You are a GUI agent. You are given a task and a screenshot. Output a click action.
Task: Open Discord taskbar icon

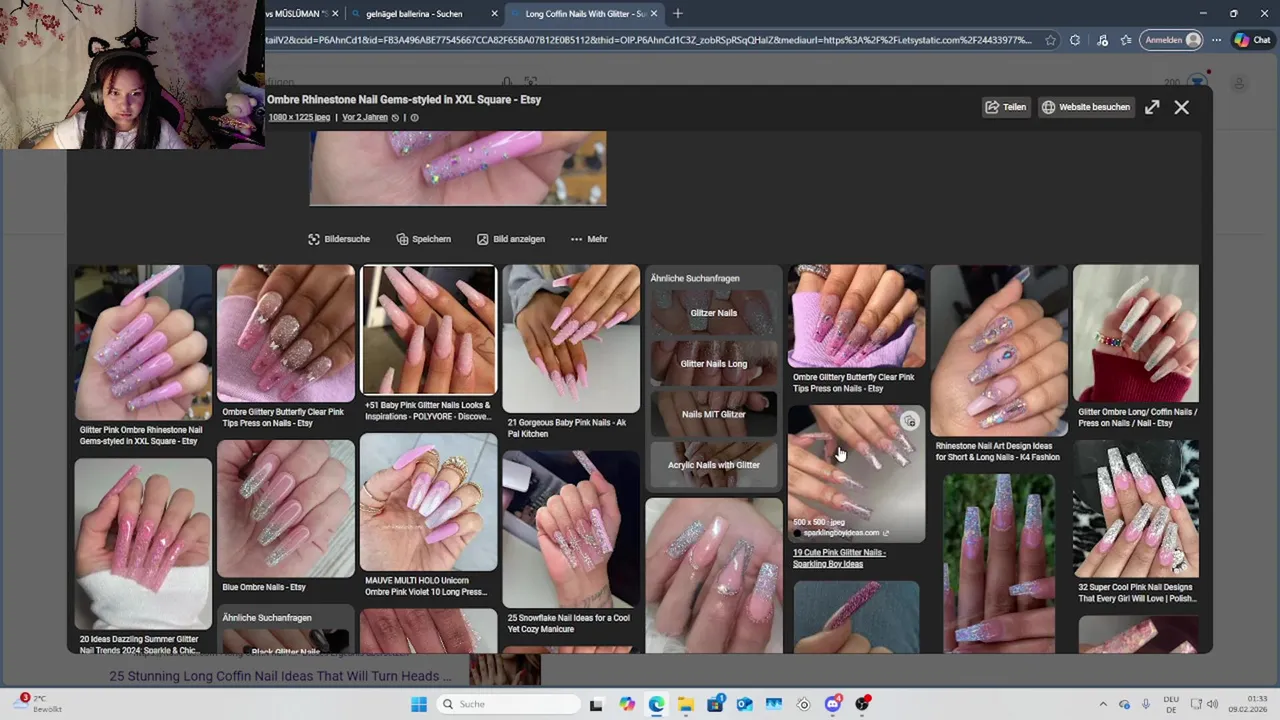tap(833, 704)
